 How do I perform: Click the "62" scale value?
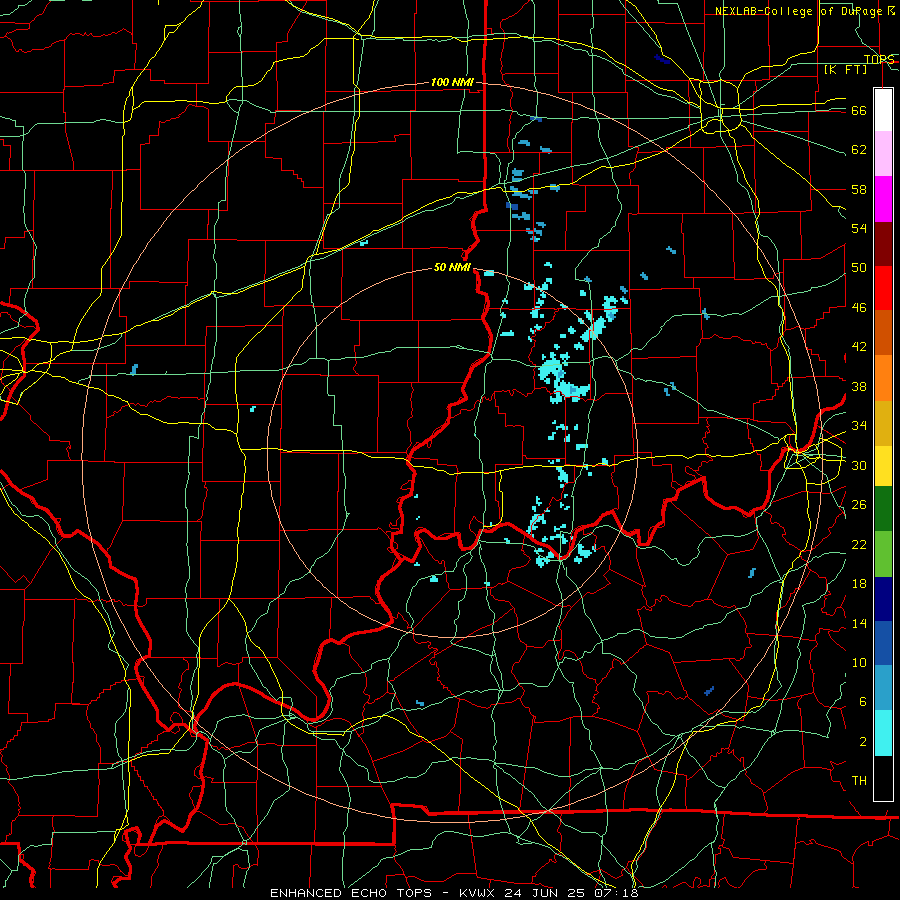pos(859,150)
